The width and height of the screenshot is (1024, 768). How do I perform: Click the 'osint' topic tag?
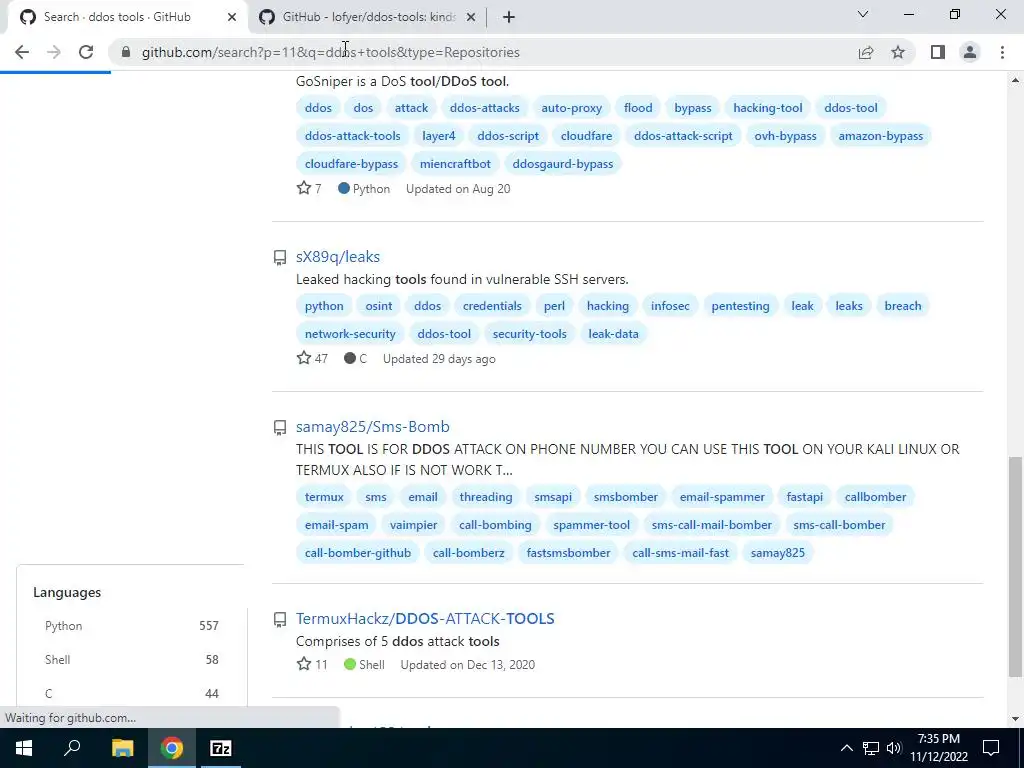379,306
